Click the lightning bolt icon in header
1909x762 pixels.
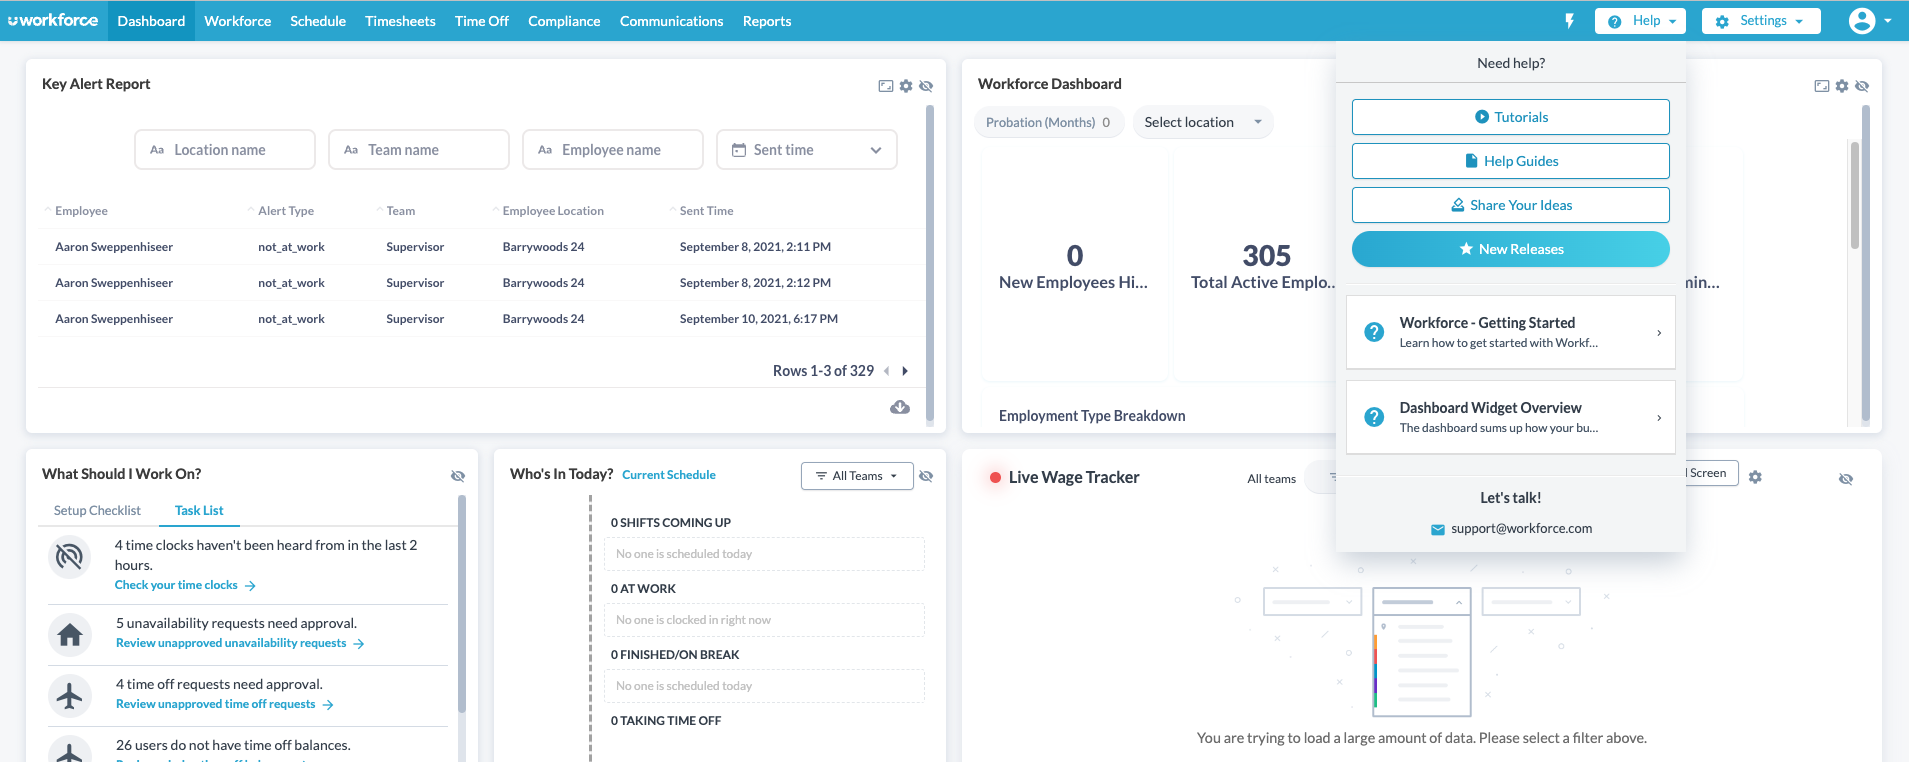1569,21
